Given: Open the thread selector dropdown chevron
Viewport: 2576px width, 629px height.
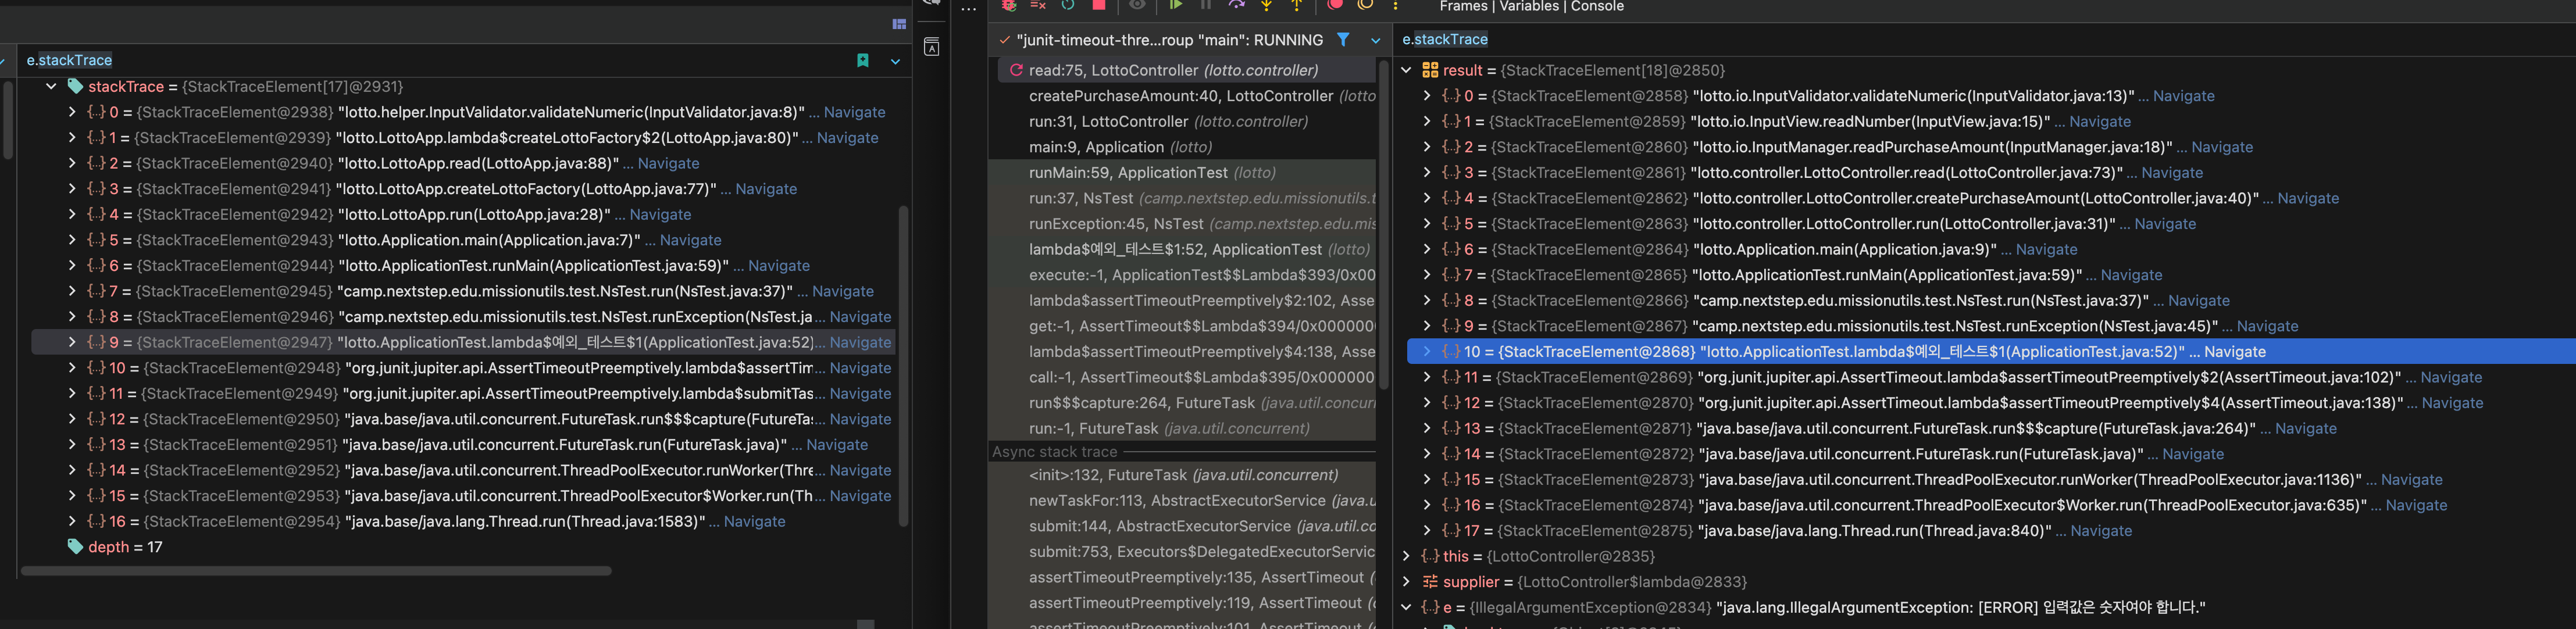Looking at the screenshot, I should [x=1375, y=41].
